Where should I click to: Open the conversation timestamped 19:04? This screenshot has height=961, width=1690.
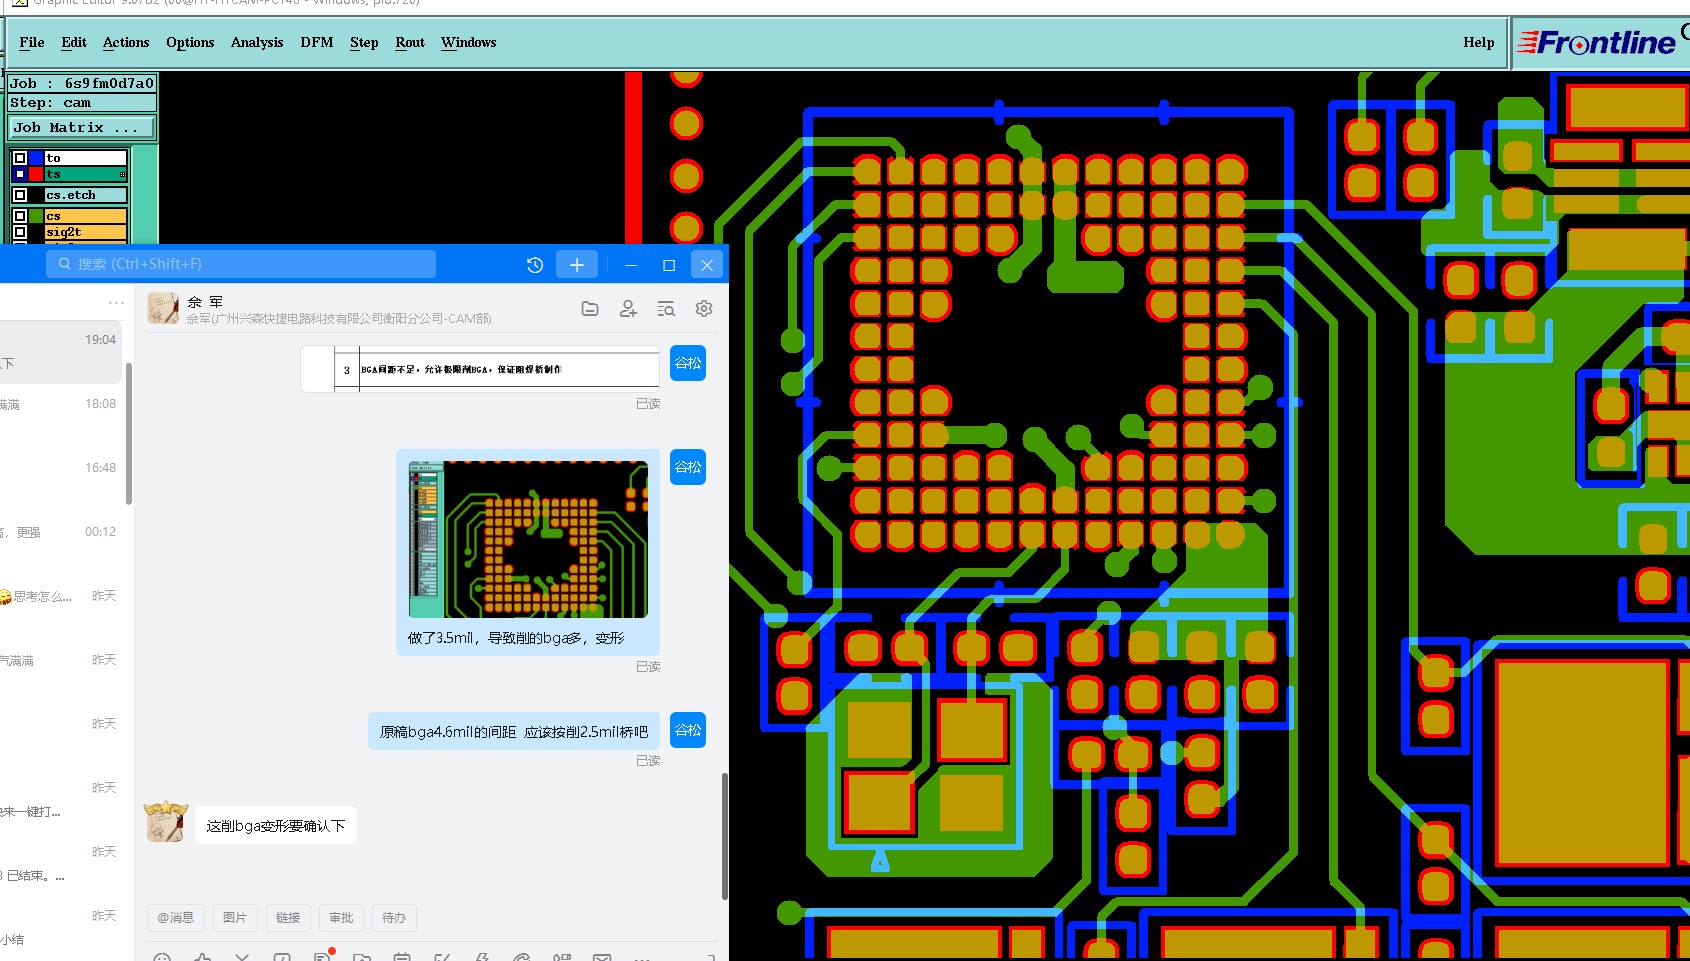click(x=60, y=352)
